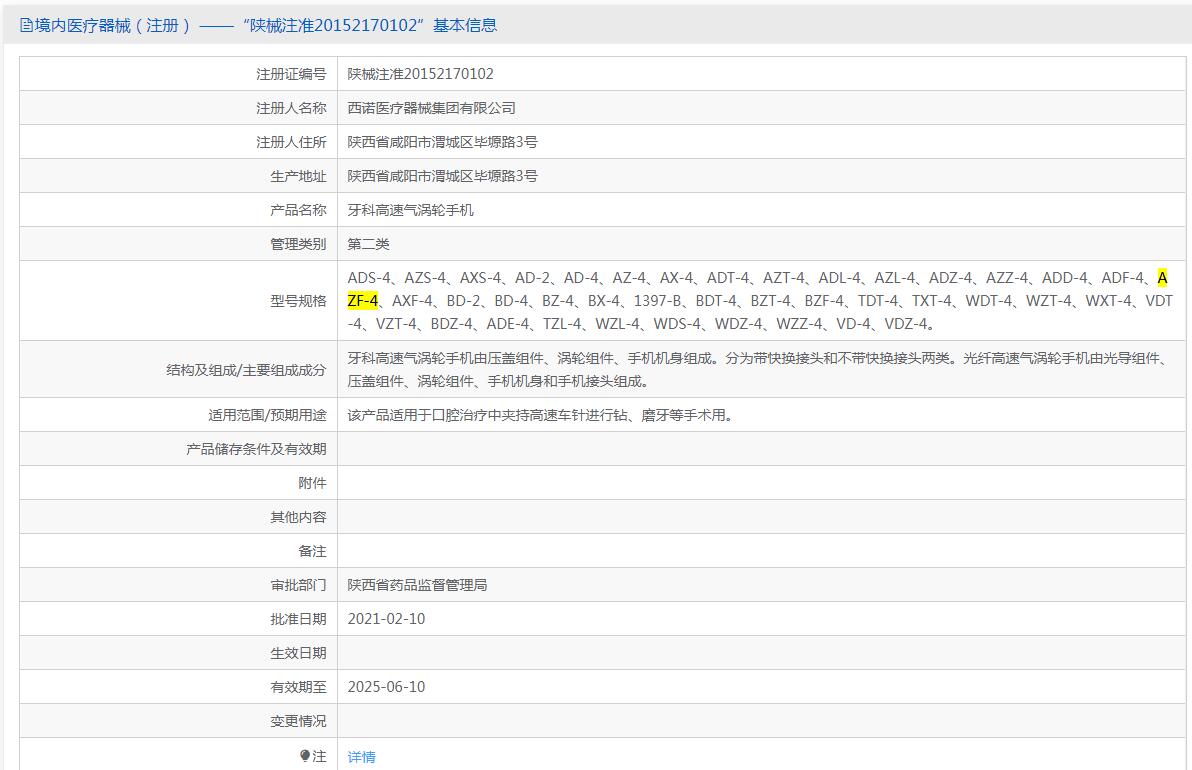Click the 有效期至 label
The width and height of the screenshot is (1192, 770).
coord(298,687)
